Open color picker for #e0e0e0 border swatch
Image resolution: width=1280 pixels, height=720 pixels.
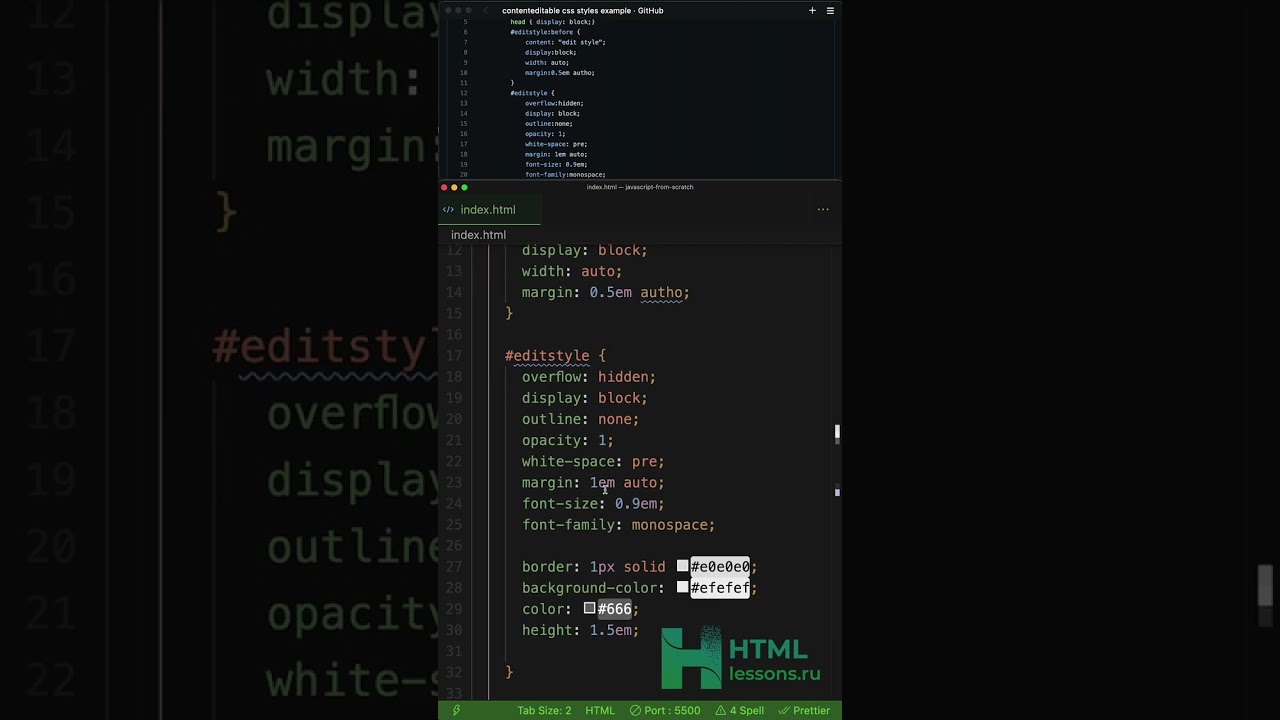click(x=683, y=566)
